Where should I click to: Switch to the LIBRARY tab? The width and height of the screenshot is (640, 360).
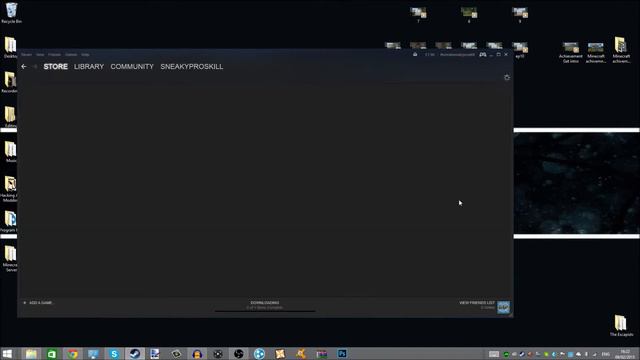[89, 67]
